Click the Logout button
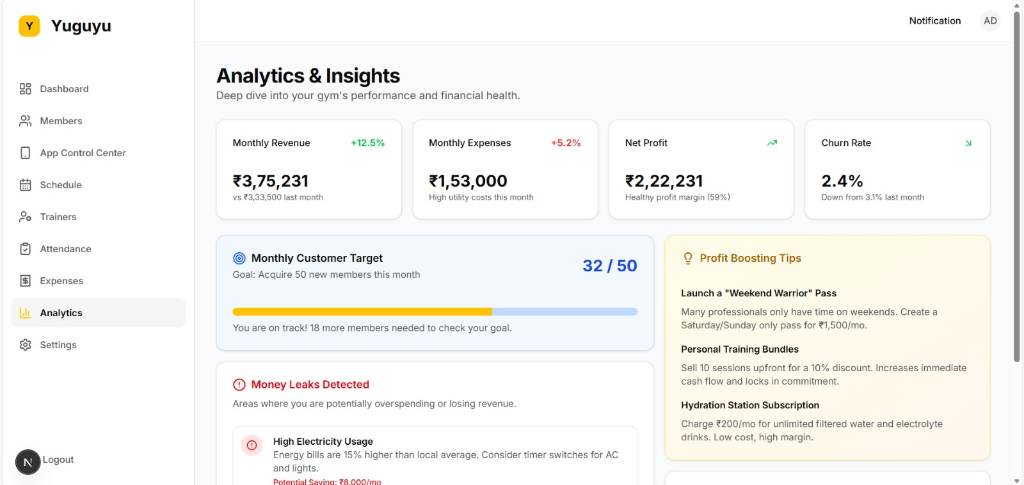The height and width of the screenshot is (485, 1024). pos(58,460)
